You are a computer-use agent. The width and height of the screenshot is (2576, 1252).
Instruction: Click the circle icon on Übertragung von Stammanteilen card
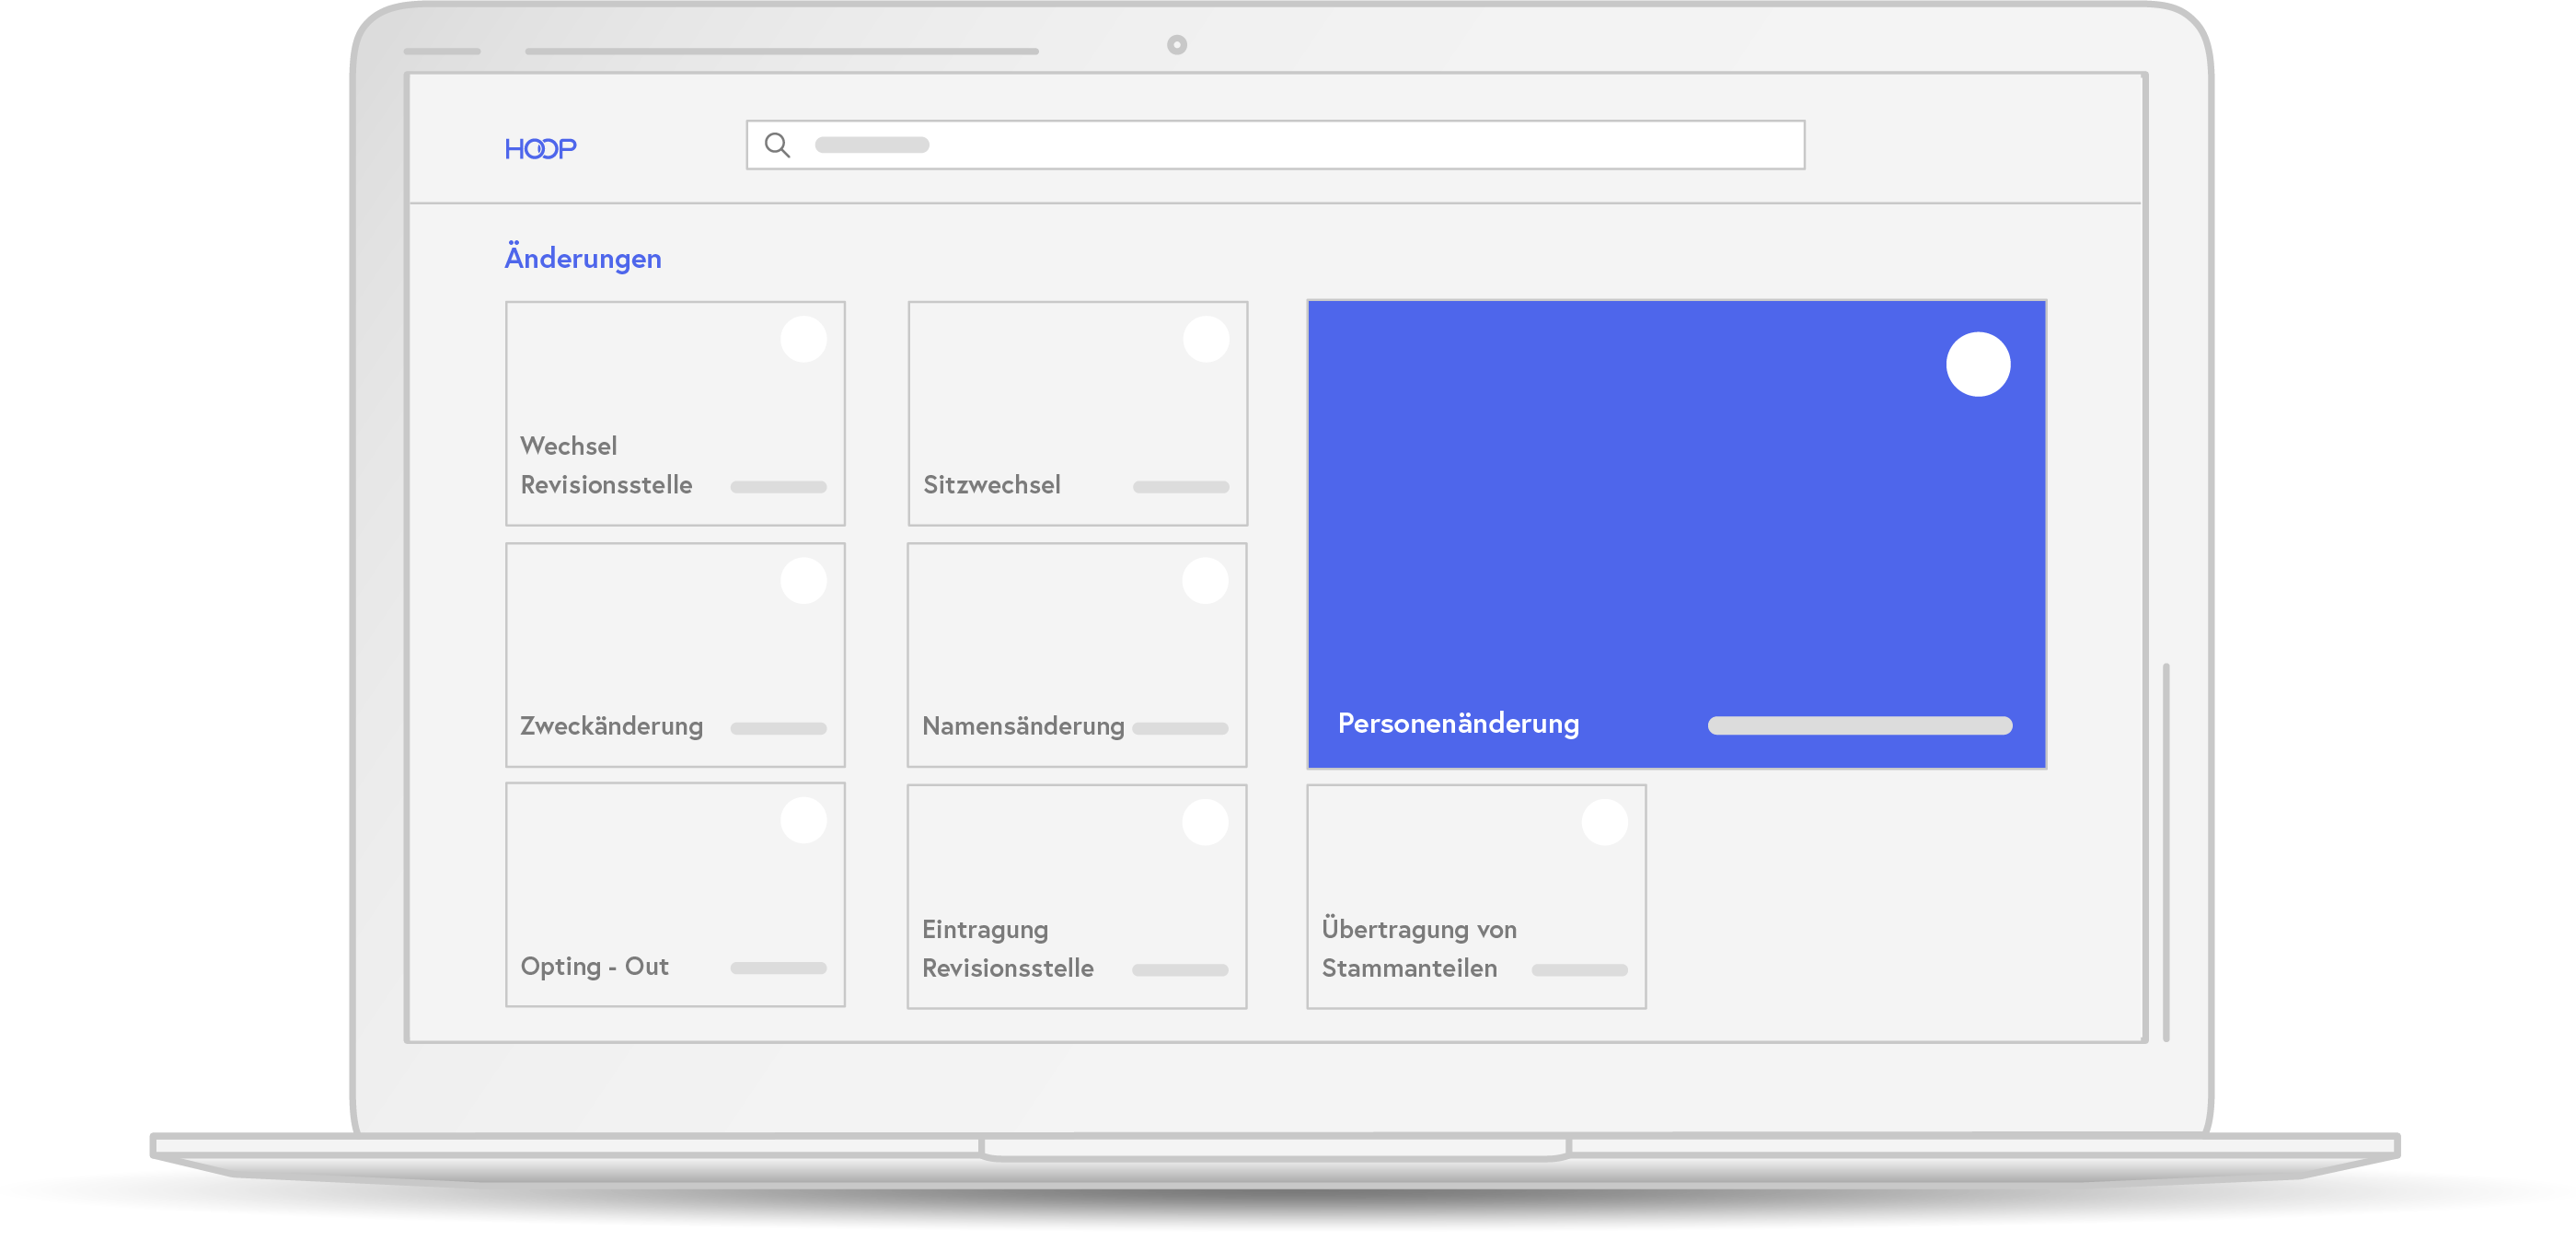pos(1604,822)
